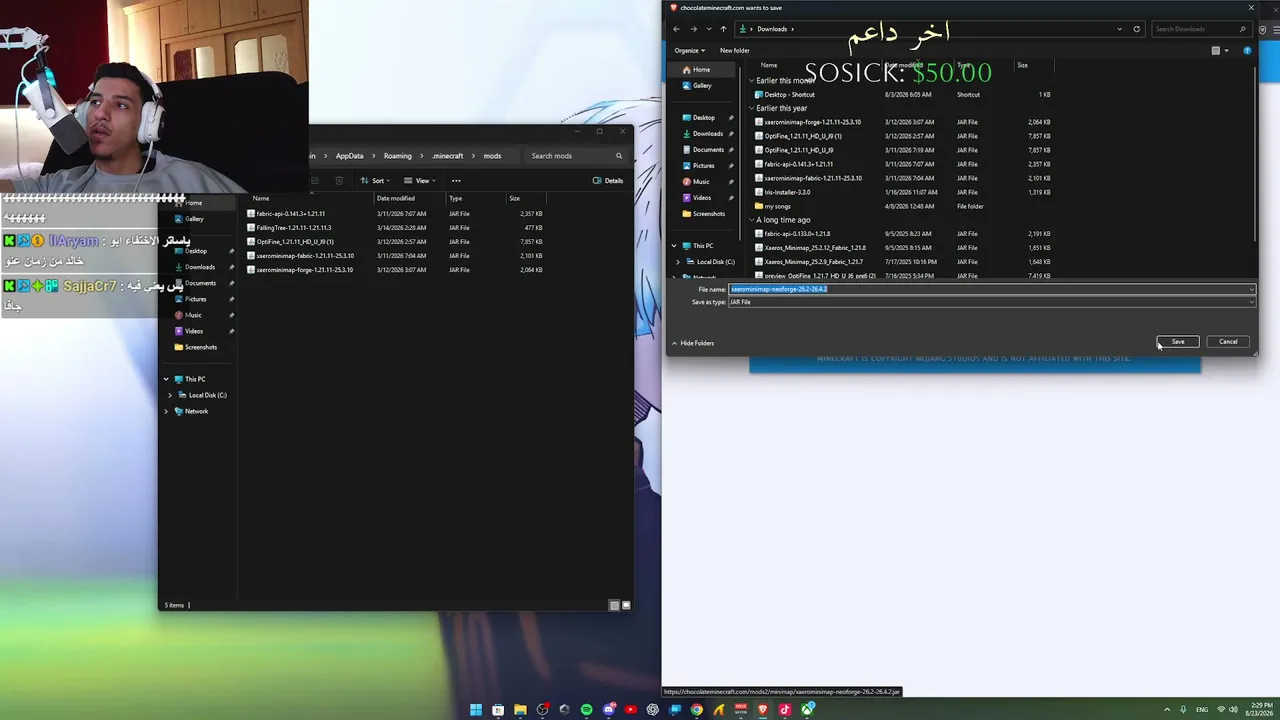Navigate to .minecraft in mods breadcrumb

tap(447, 156)
